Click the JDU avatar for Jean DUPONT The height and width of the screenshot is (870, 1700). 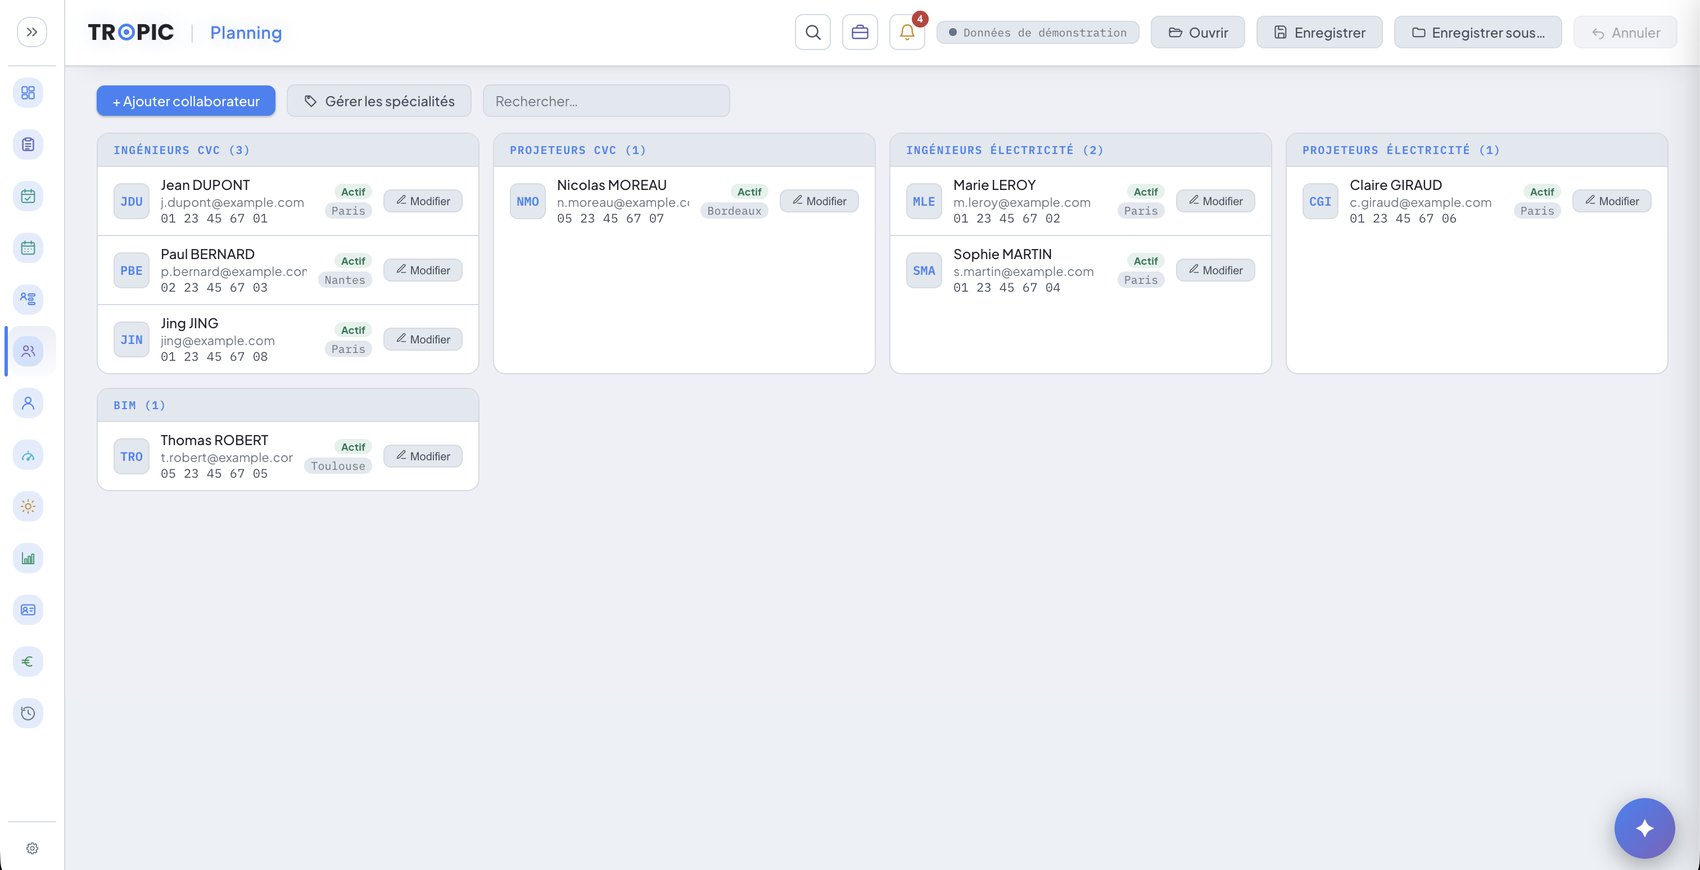coord(131,202)
